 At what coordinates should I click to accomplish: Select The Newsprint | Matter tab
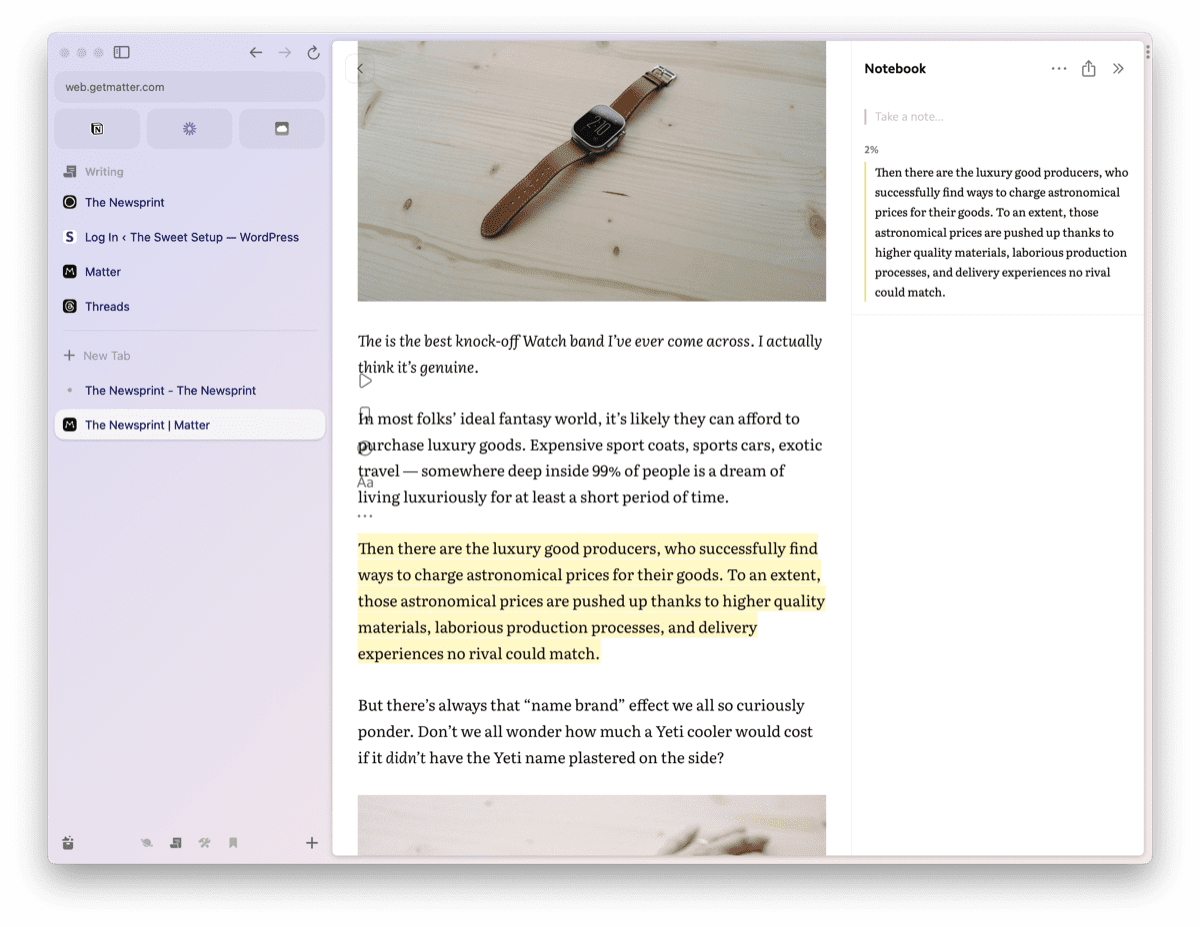(190, 425)
